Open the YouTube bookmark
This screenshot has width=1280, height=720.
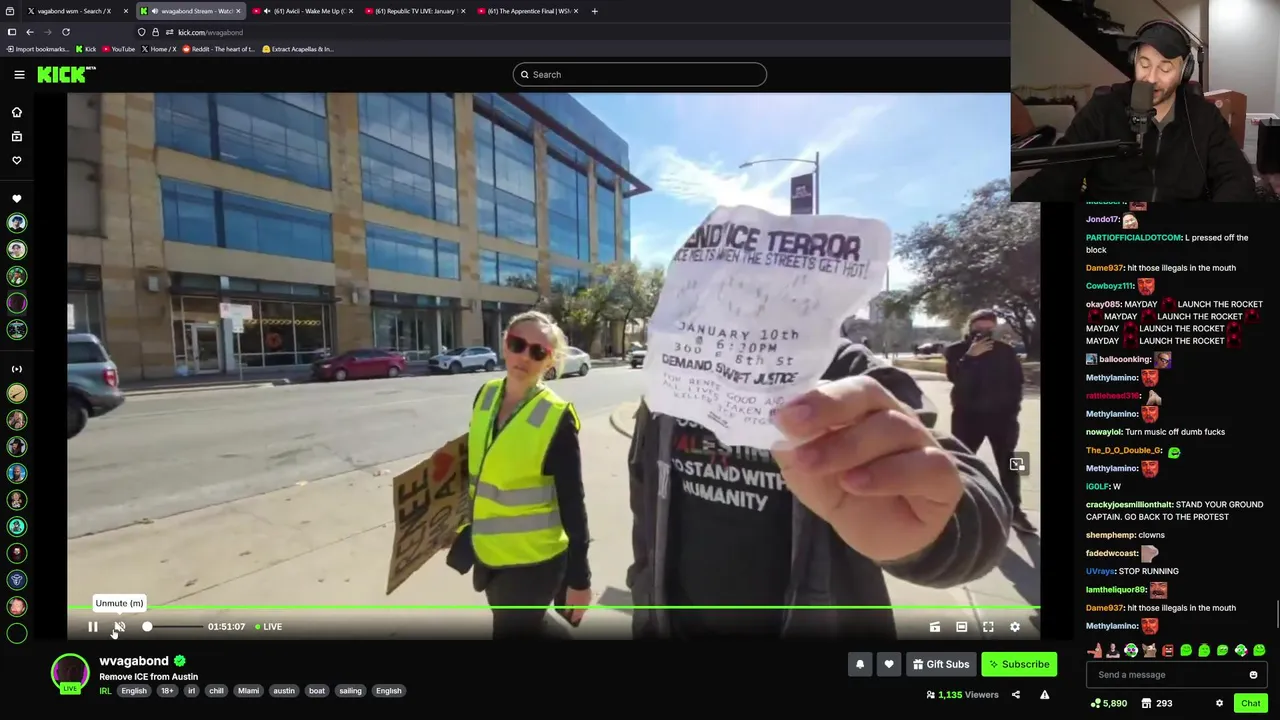tap(118, 49)
